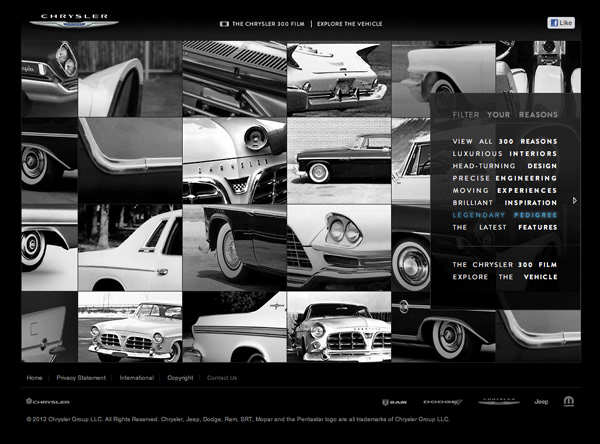This screenshot has height=444, width=600.
Task: Click the Chrysler wings logo in header
Action: [x=74, y=21]
